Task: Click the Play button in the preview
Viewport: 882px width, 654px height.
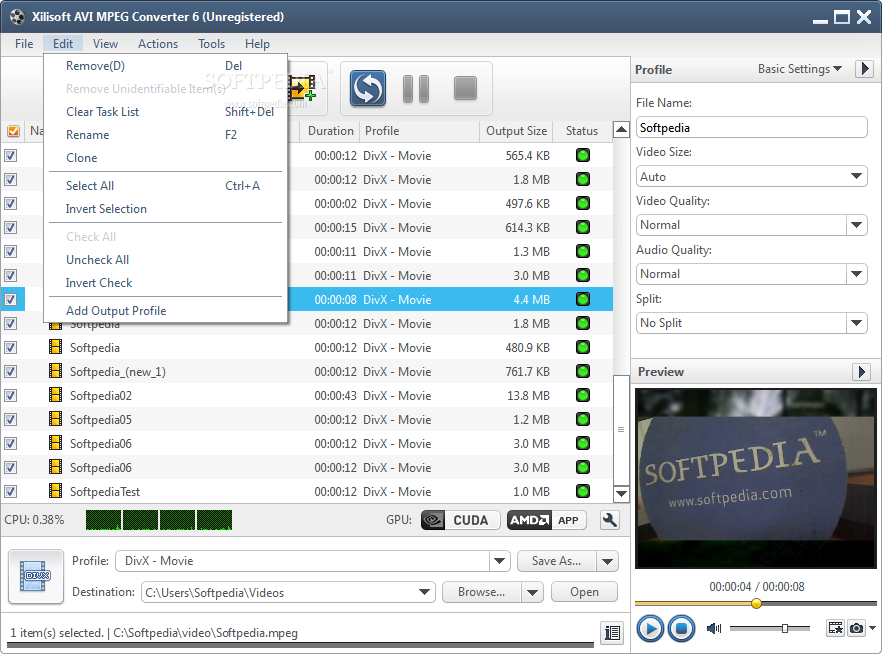Action: click(x=650, y=628)
